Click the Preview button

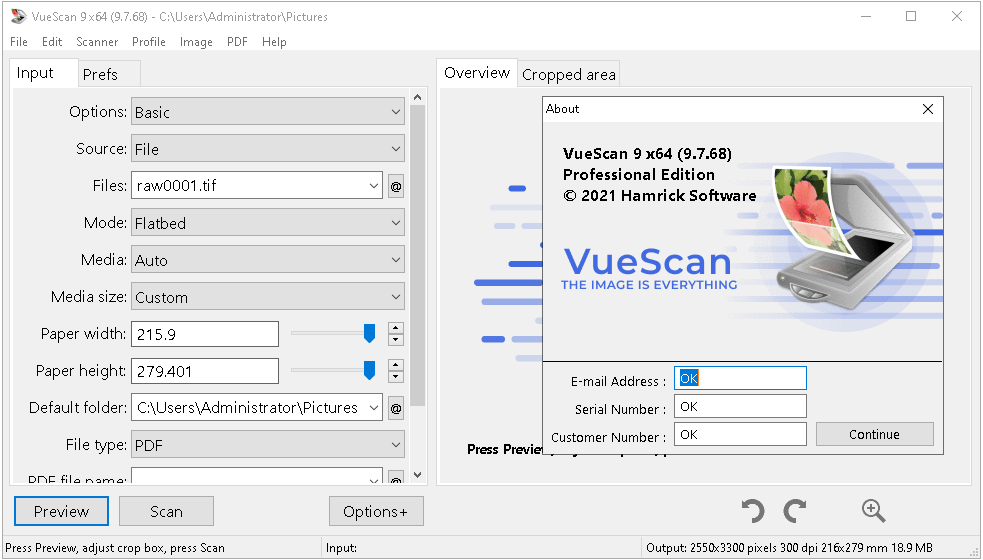click(61, 511)
